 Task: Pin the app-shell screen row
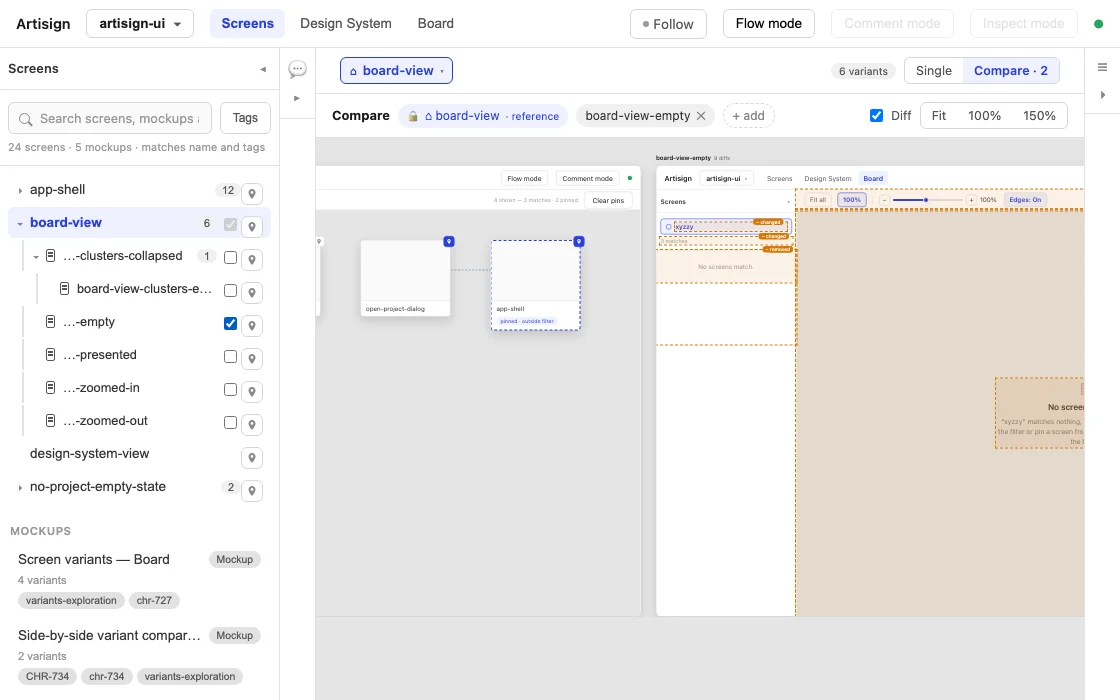pyautogui.click(x=251, y=194)
